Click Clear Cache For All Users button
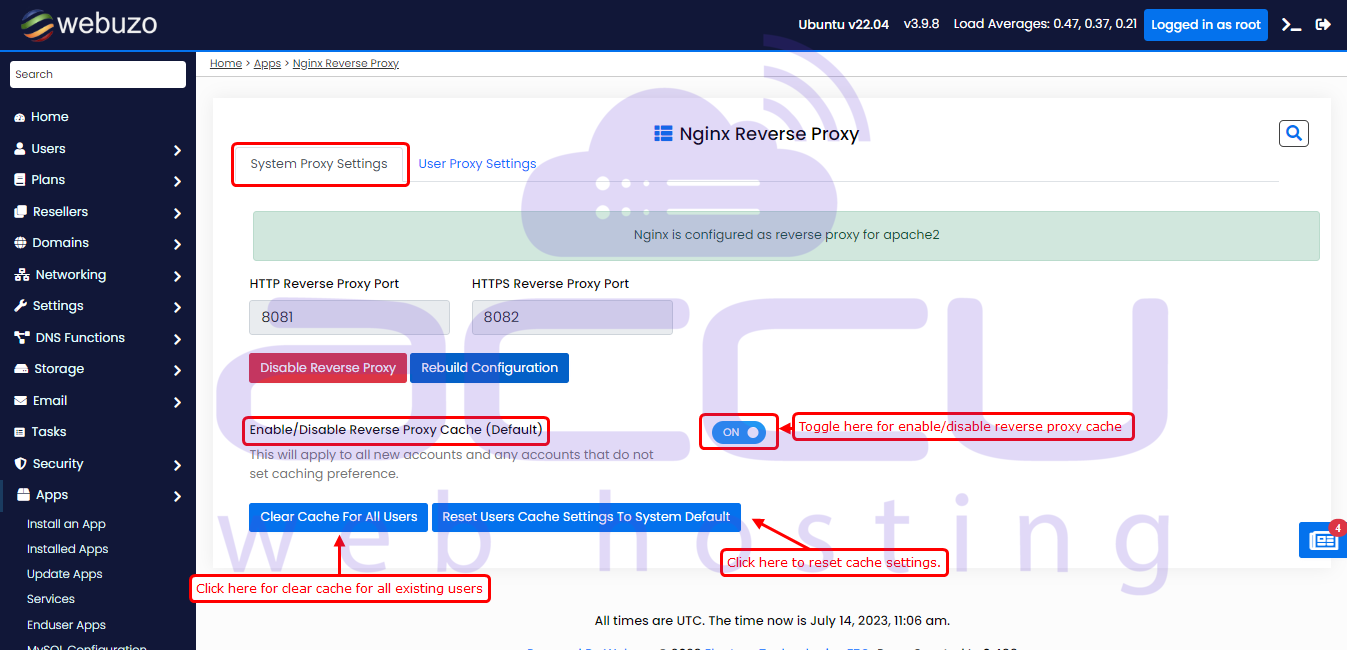 [338, 517]
